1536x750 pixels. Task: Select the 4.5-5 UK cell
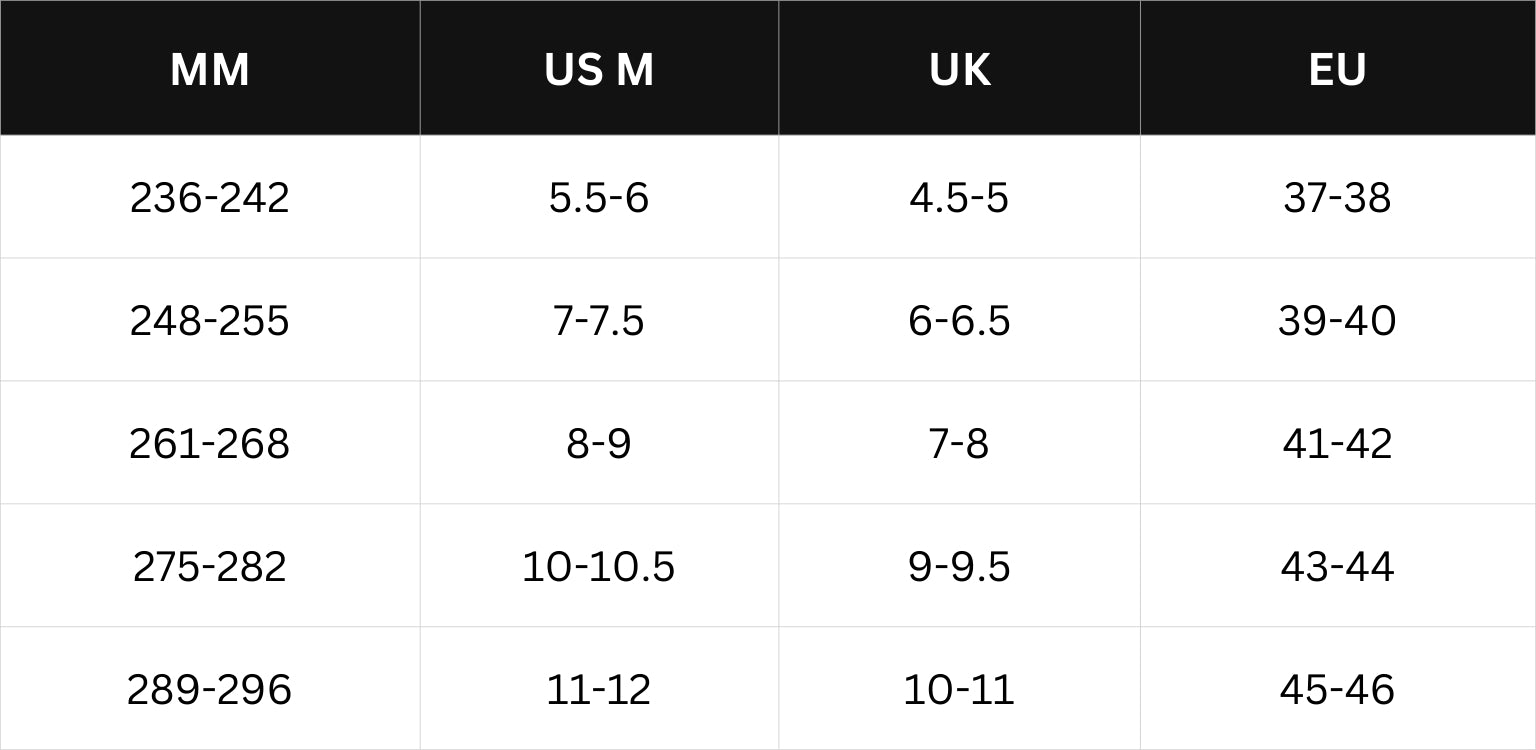point(959,197)
